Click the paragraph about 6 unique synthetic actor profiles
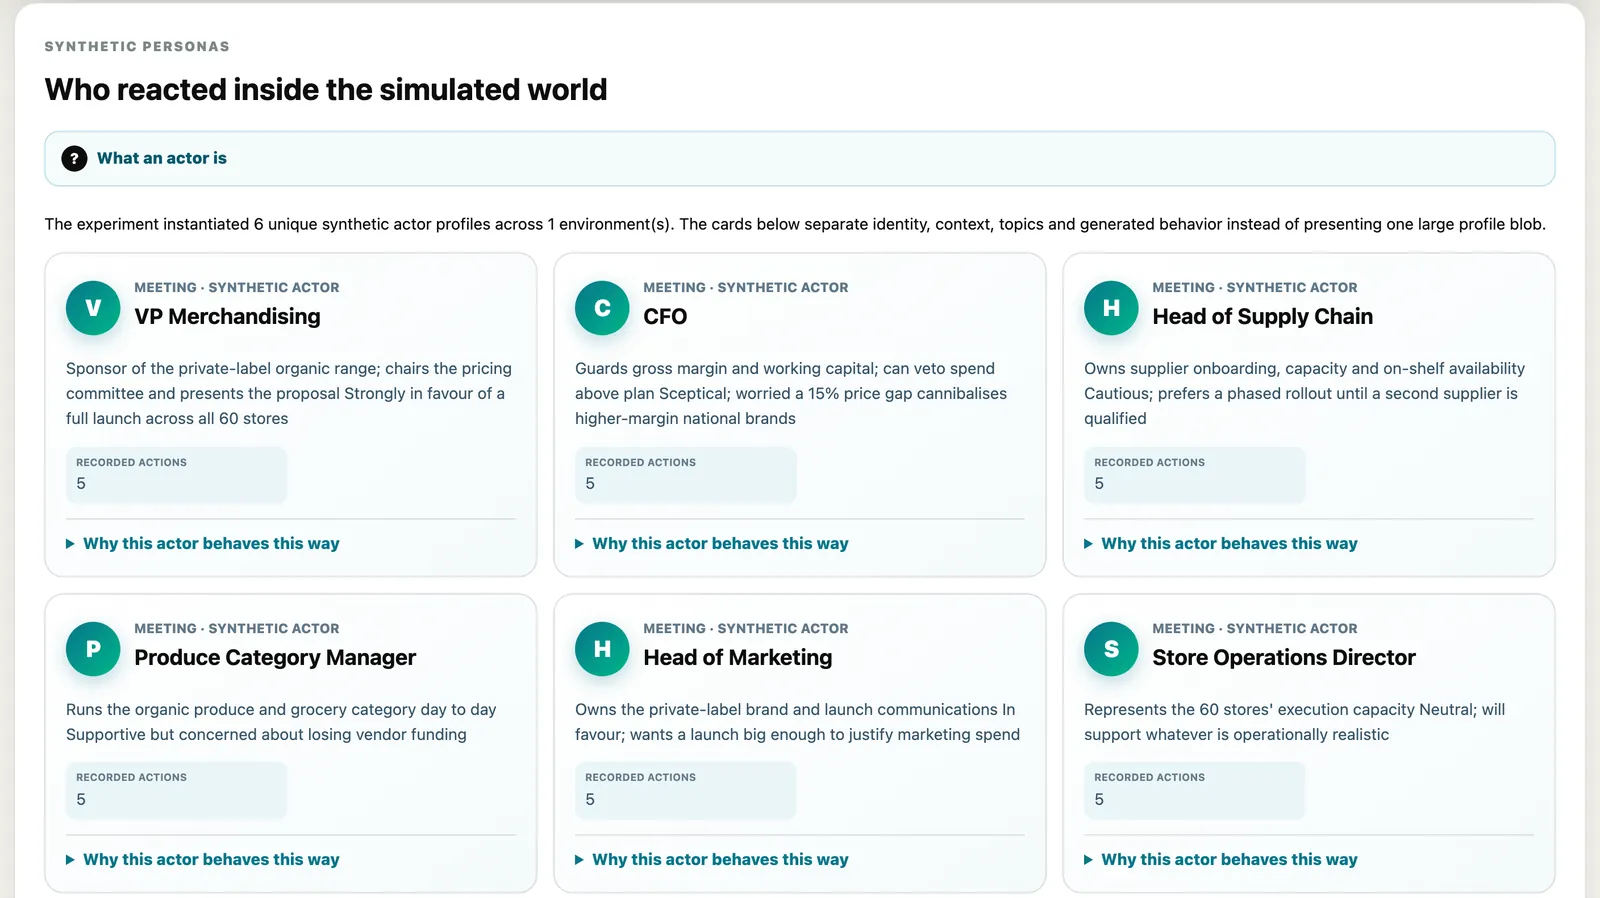The image size is (1600, 898). [x=795, y=224]
